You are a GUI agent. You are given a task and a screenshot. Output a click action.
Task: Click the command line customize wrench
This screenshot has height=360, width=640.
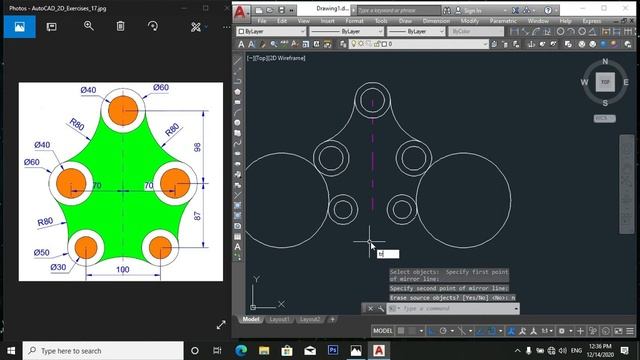(380, 309)
